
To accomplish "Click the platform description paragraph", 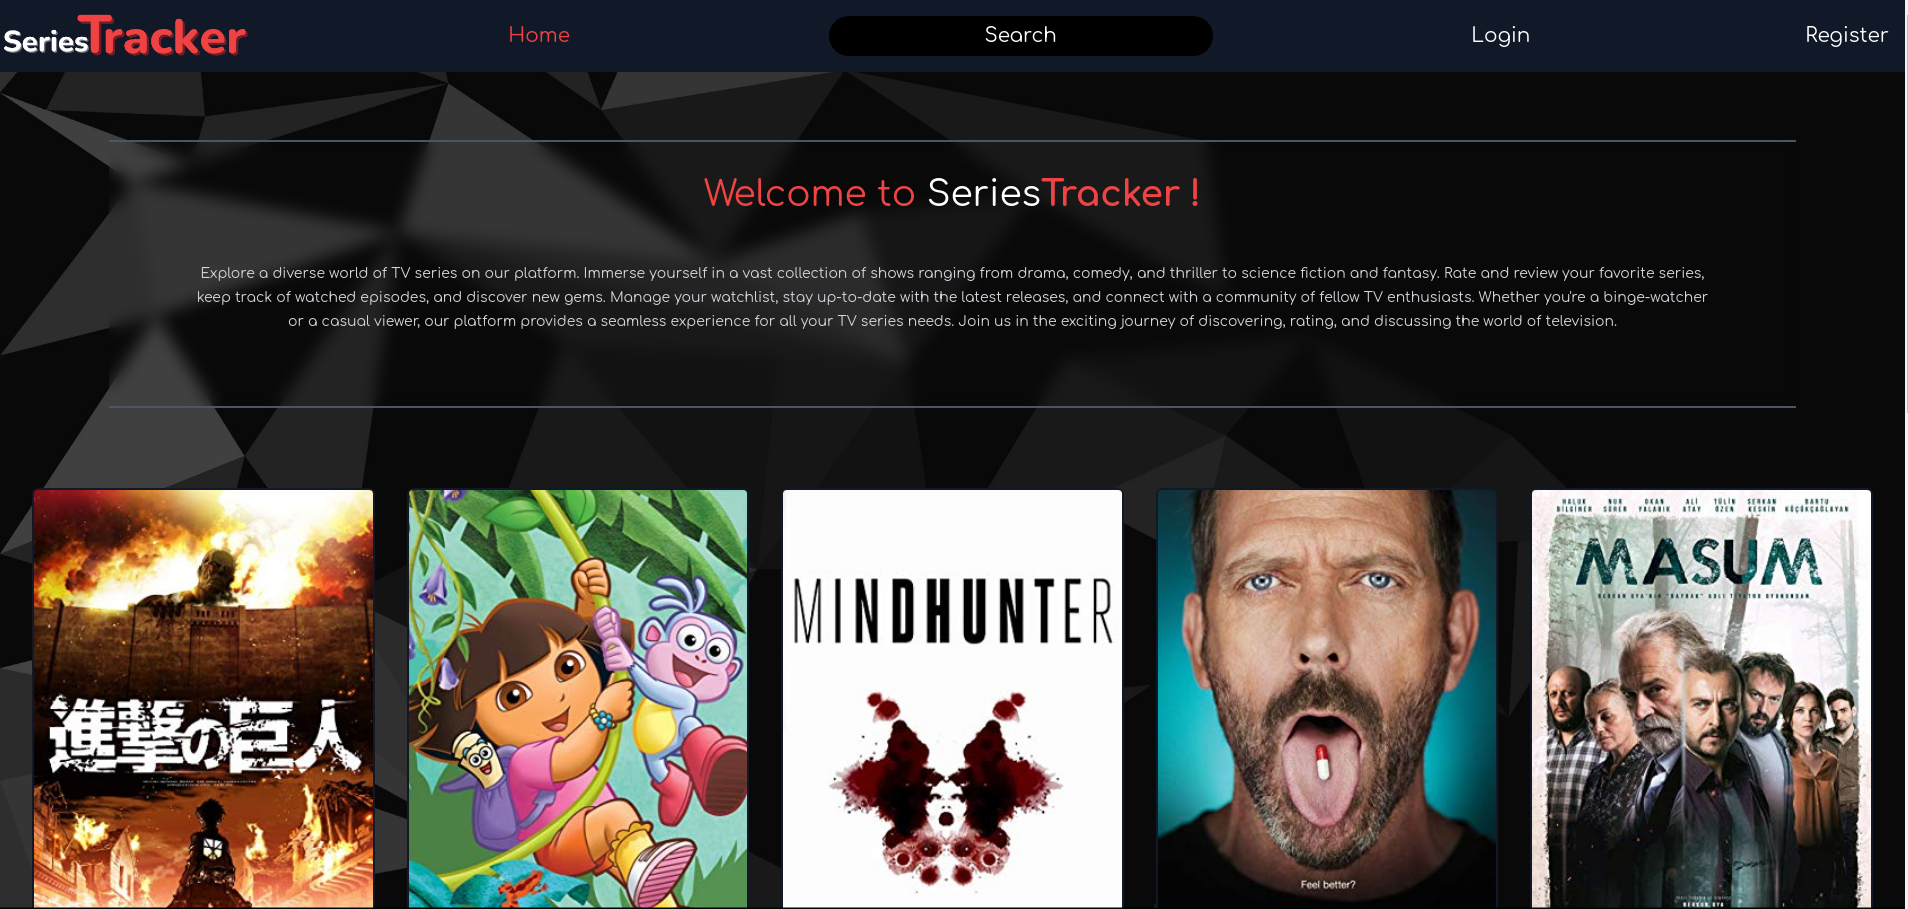I will pyautogui.click(x=952, y=297).
